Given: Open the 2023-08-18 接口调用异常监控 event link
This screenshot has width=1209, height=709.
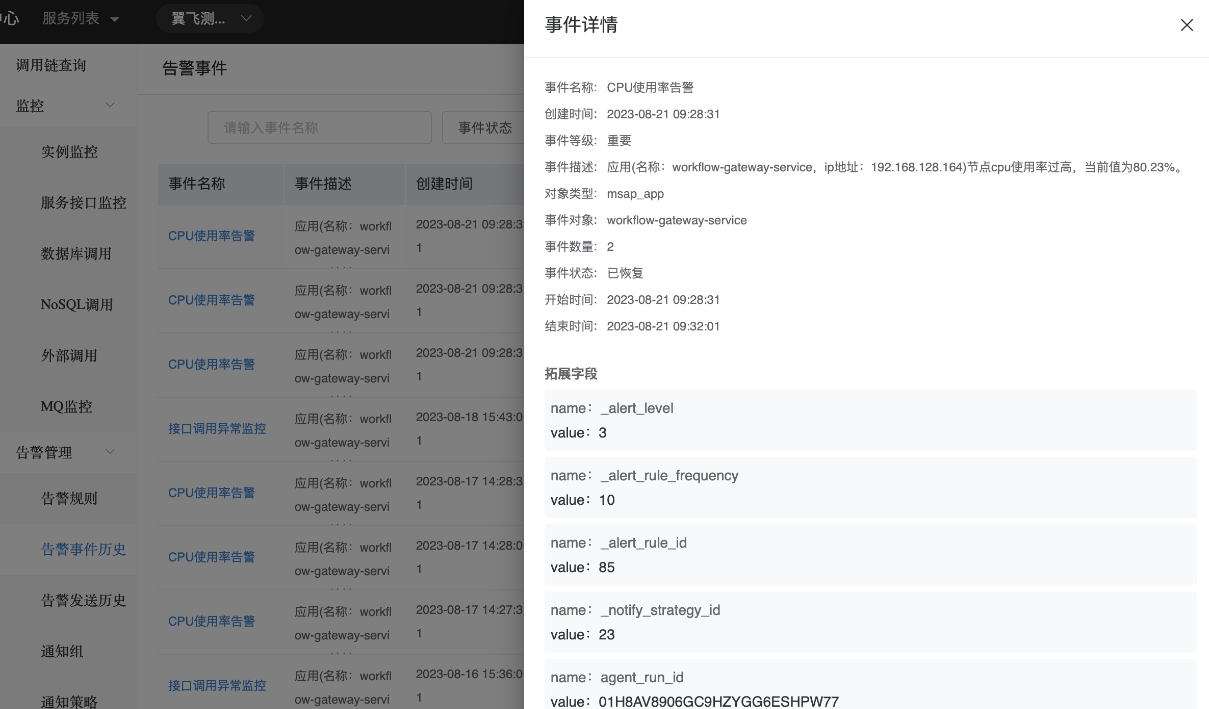Looking at the screenshot, I should [x=217, y=429].
